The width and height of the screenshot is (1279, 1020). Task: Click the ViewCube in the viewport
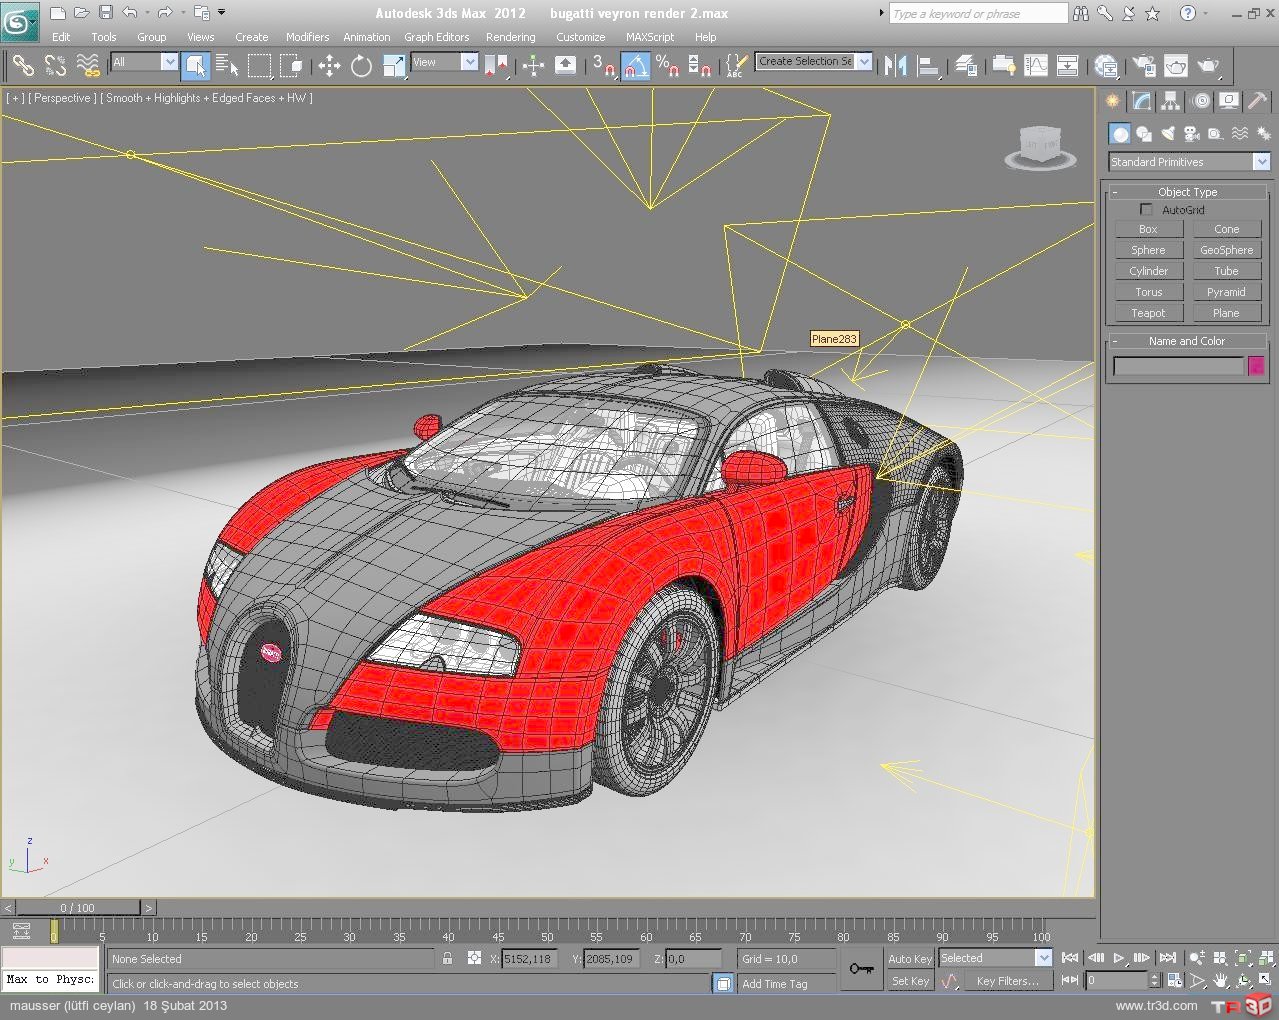click(x=1040, y=148)
